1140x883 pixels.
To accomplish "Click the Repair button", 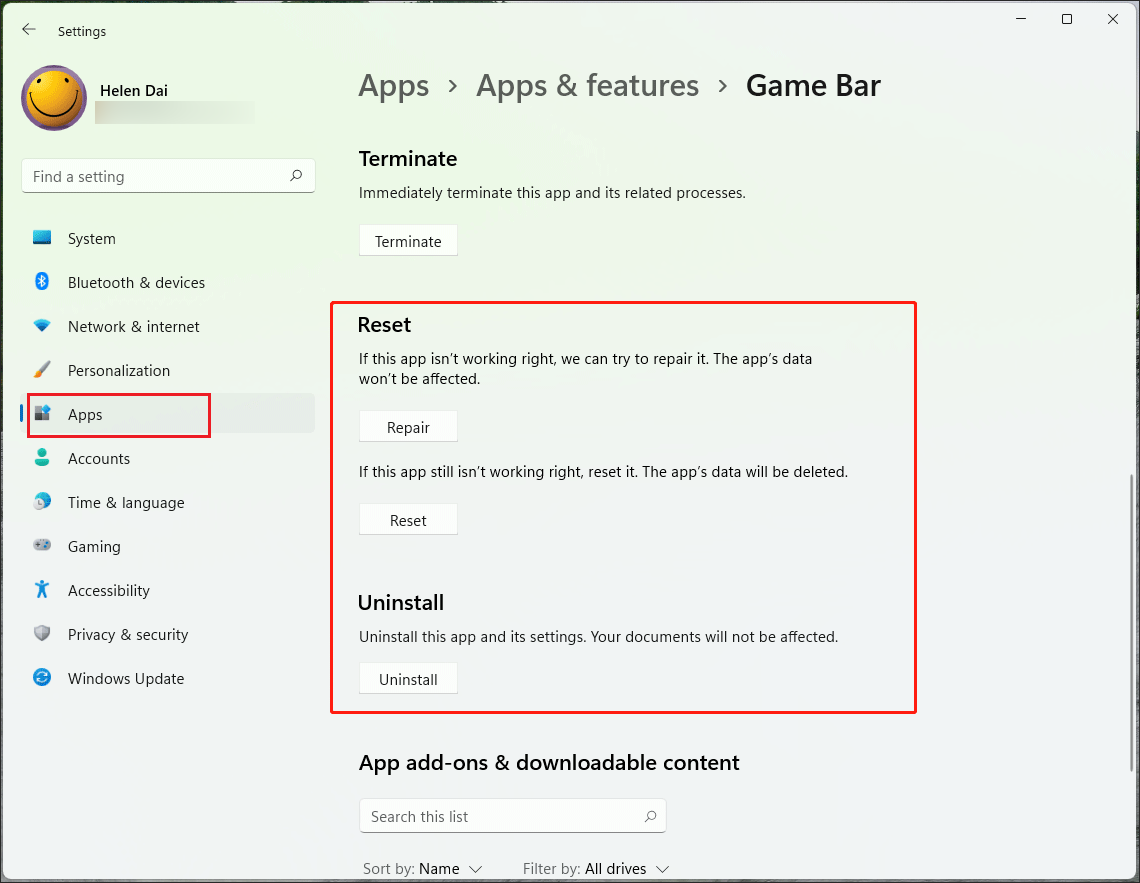I will point(408,426).
